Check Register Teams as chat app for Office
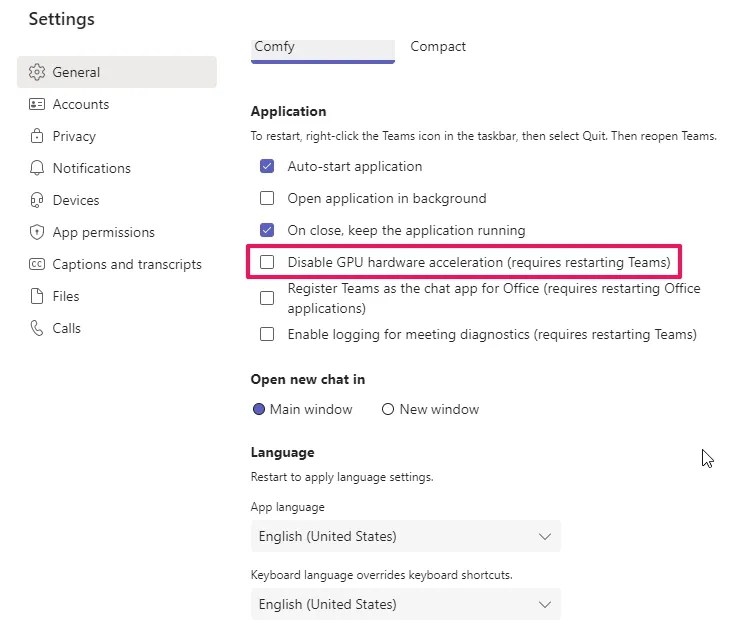Screen dimensions: 750x628 [267, 298]
